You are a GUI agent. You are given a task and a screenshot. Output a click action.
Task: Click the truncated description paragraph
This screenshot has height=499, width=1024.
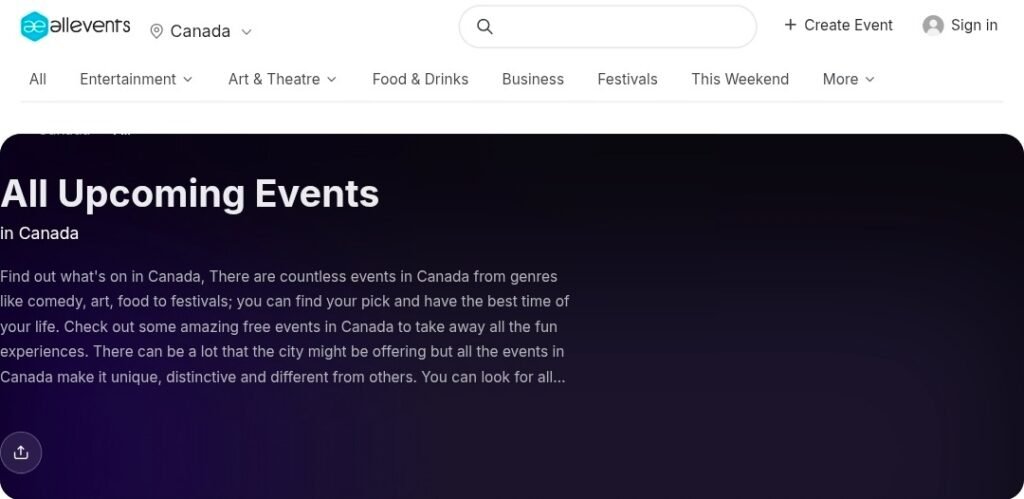click(285, 327)
